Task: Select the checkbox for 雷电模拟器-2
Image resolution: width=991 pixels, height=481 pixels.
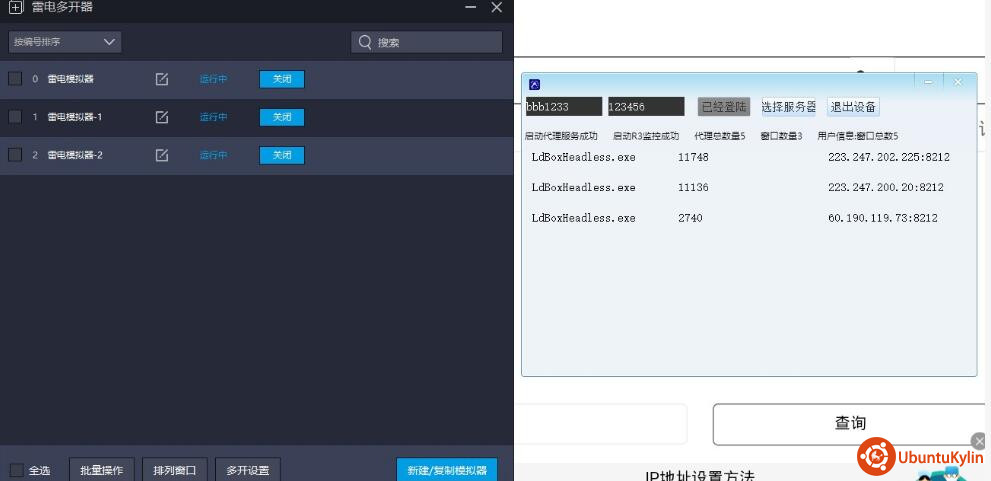Action: click(15, 155)
